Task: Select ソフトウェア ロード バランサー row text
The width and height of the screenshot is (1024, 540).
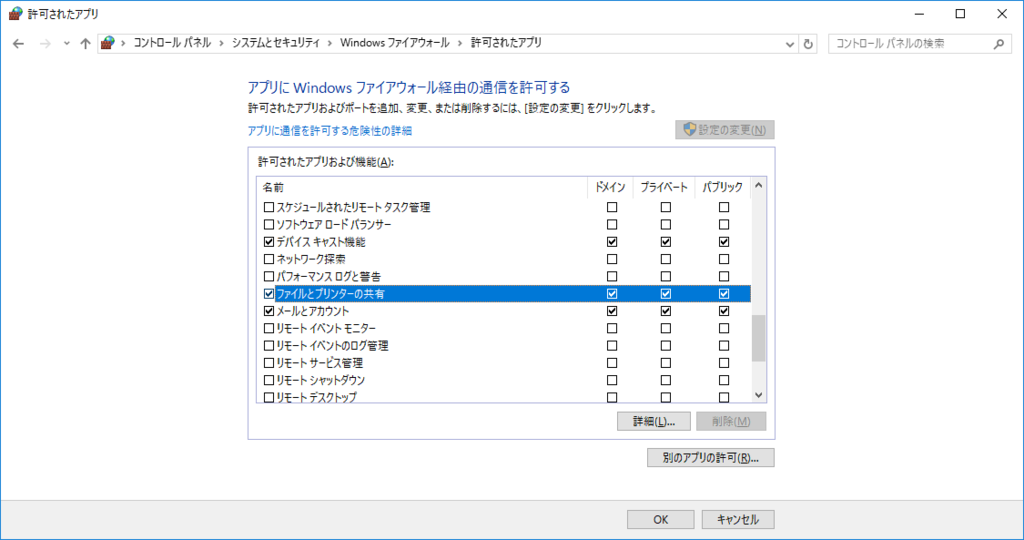Action: (334, 225)
